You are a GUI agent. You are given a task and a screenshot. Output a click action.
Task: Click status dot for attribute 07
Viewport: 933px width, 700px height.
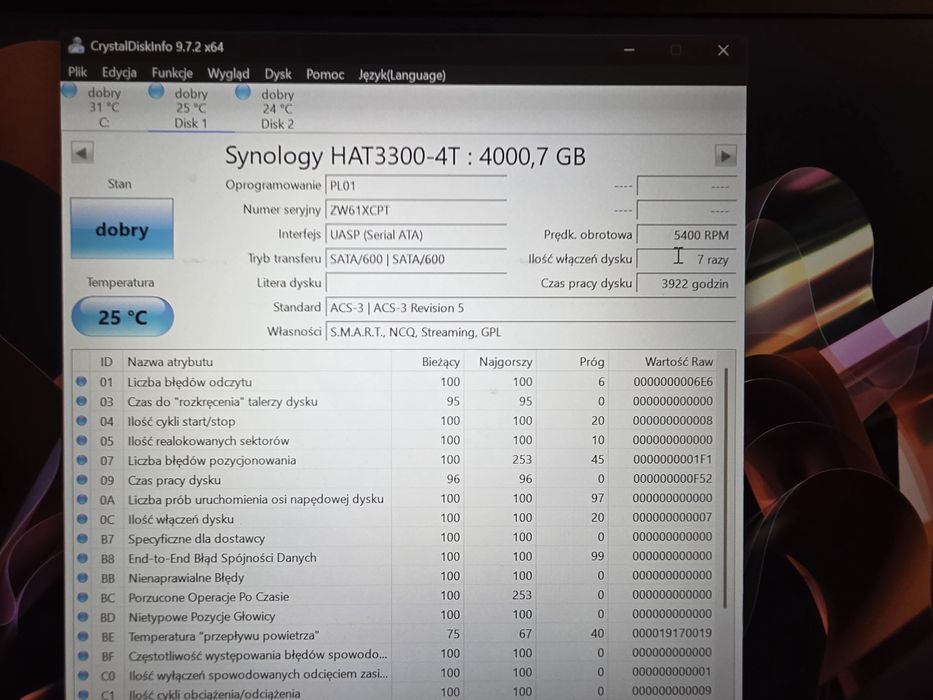(82, 460)
